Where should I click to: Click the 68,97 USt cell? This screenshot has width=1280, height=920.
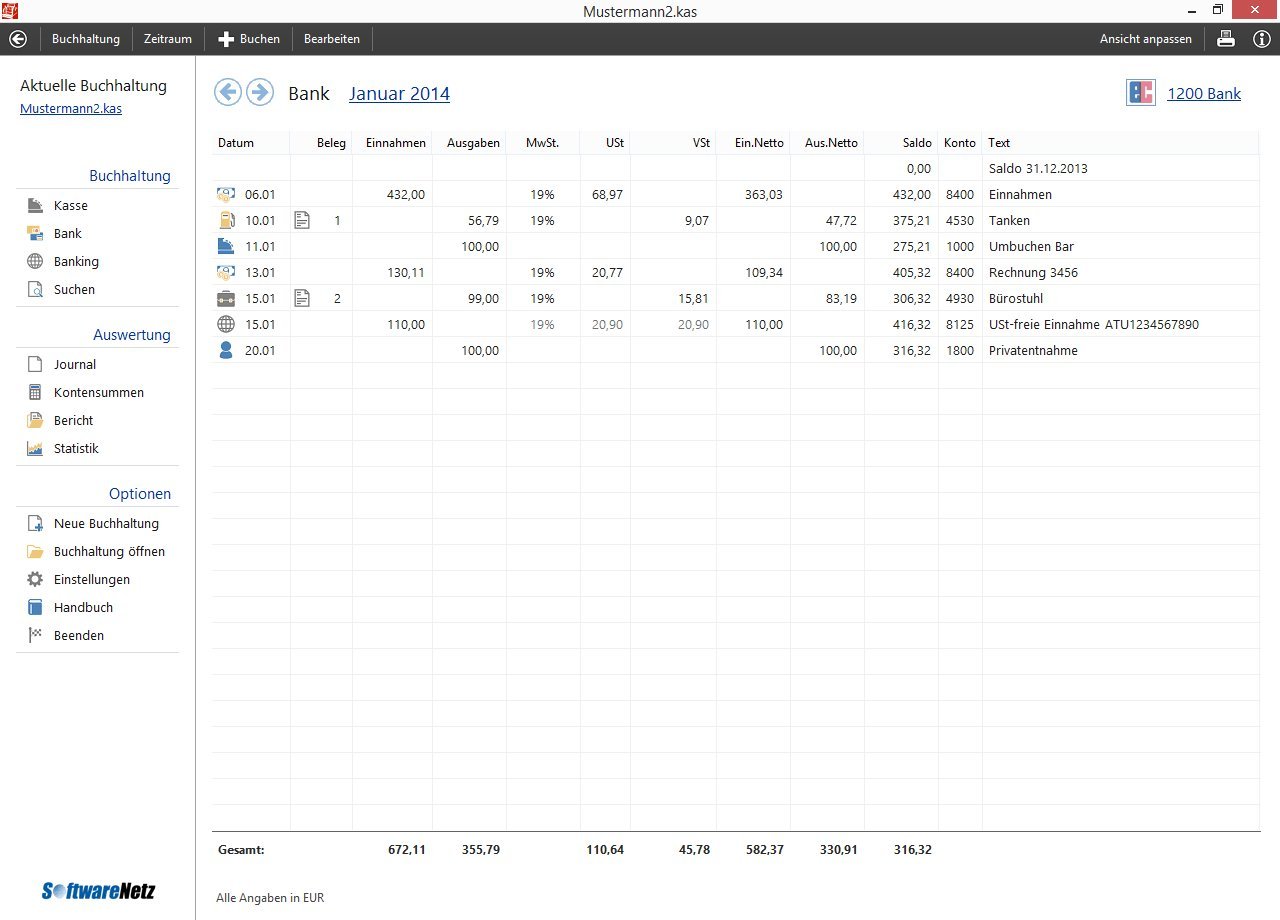pyautogui.click(x=608, y=195)
